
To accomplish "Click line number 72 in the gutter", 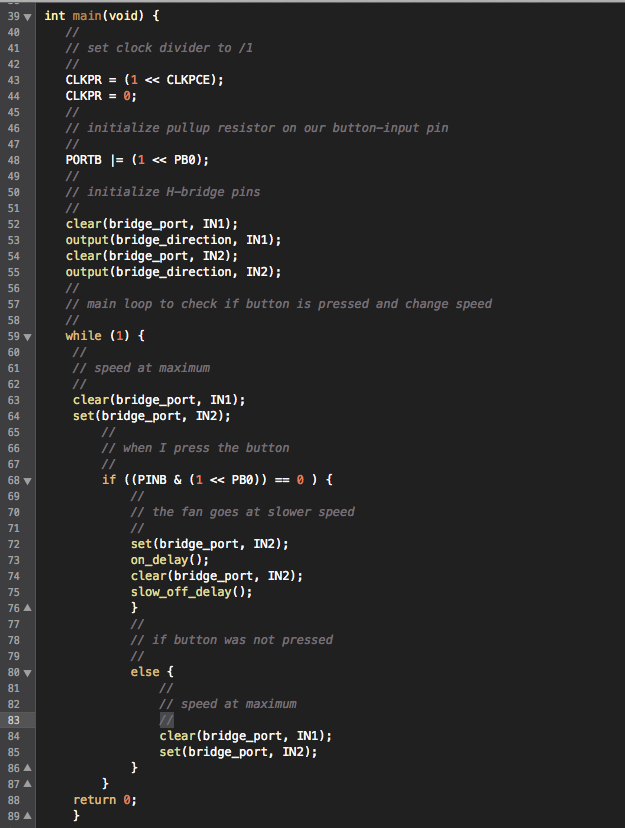I will 14,544.
